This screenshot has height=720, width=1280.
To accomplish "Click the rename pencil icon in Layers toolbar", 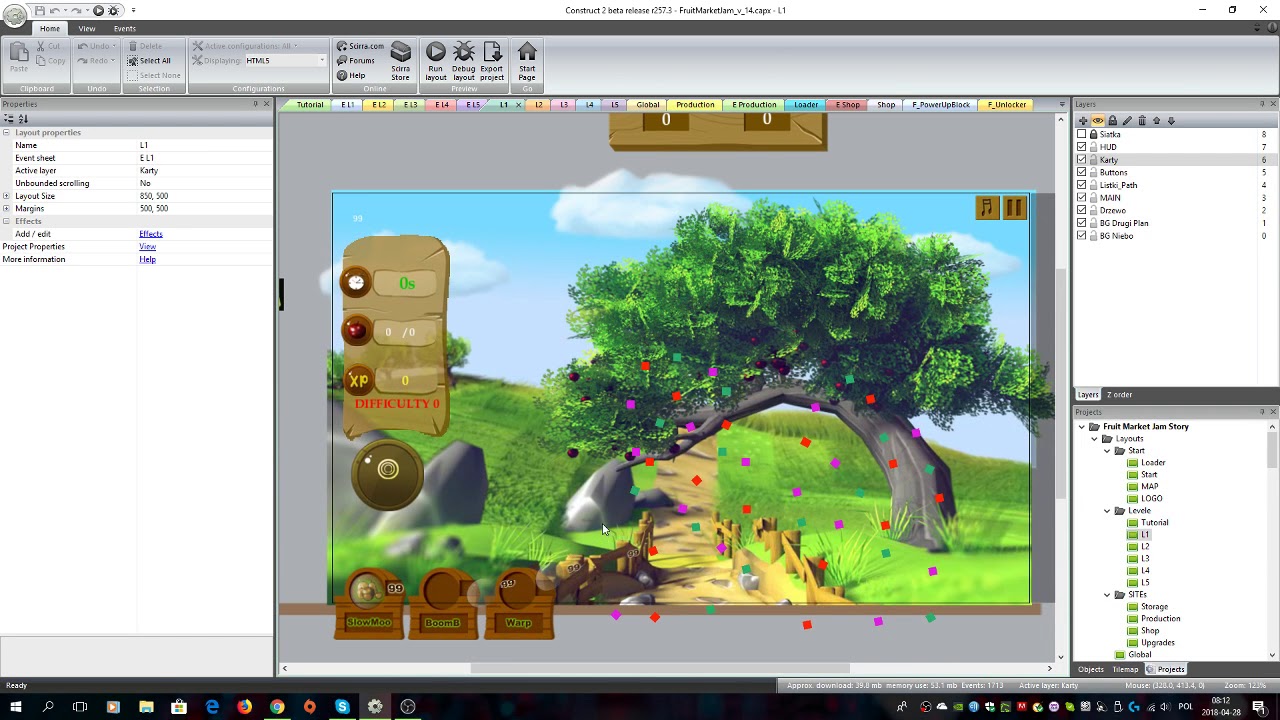I will pyautogui.click(x=1127, y=121).
